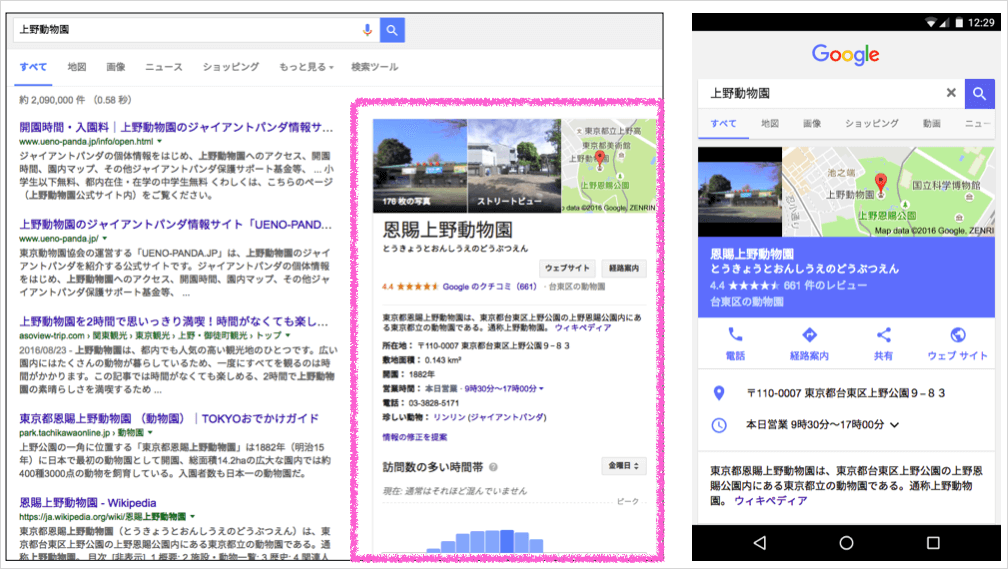Click the ウィキペディア link in desktop panel

[583, 328]
